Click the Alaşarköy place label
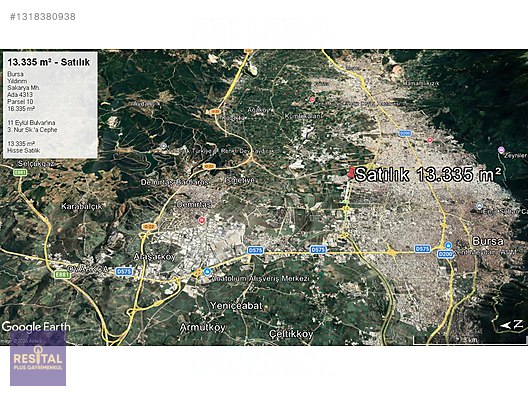This screenshot has width=528, height=396. tap(154, 257)
